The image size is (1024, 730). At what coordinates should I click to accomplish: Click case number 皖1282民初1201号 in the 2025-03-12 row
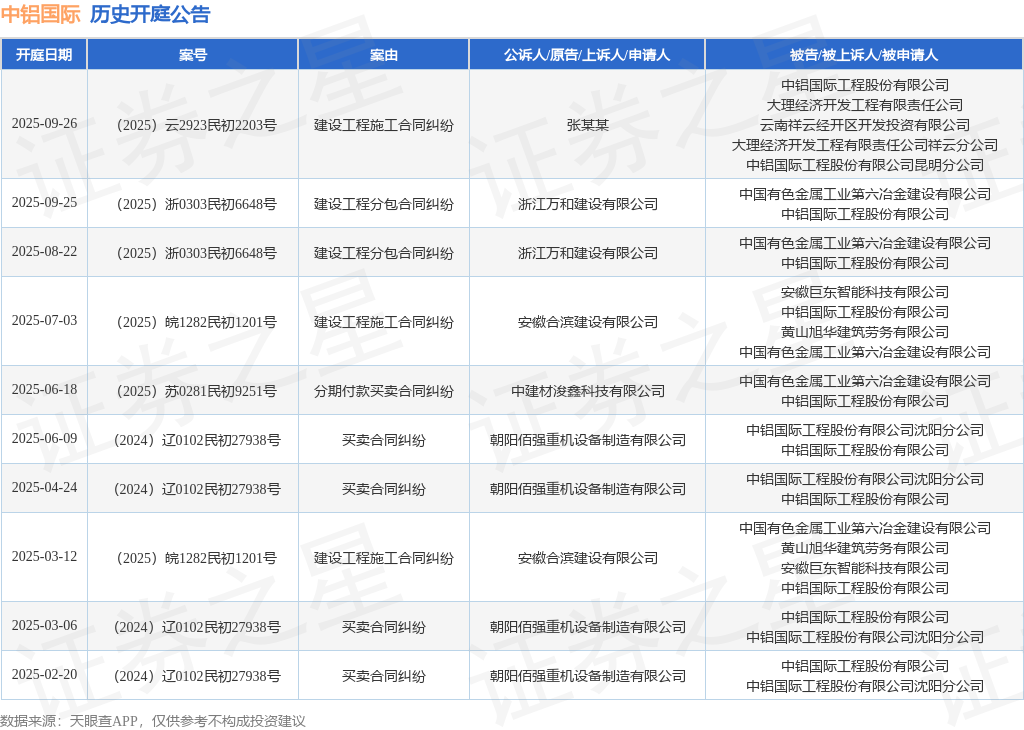click(x=196, y=559)
